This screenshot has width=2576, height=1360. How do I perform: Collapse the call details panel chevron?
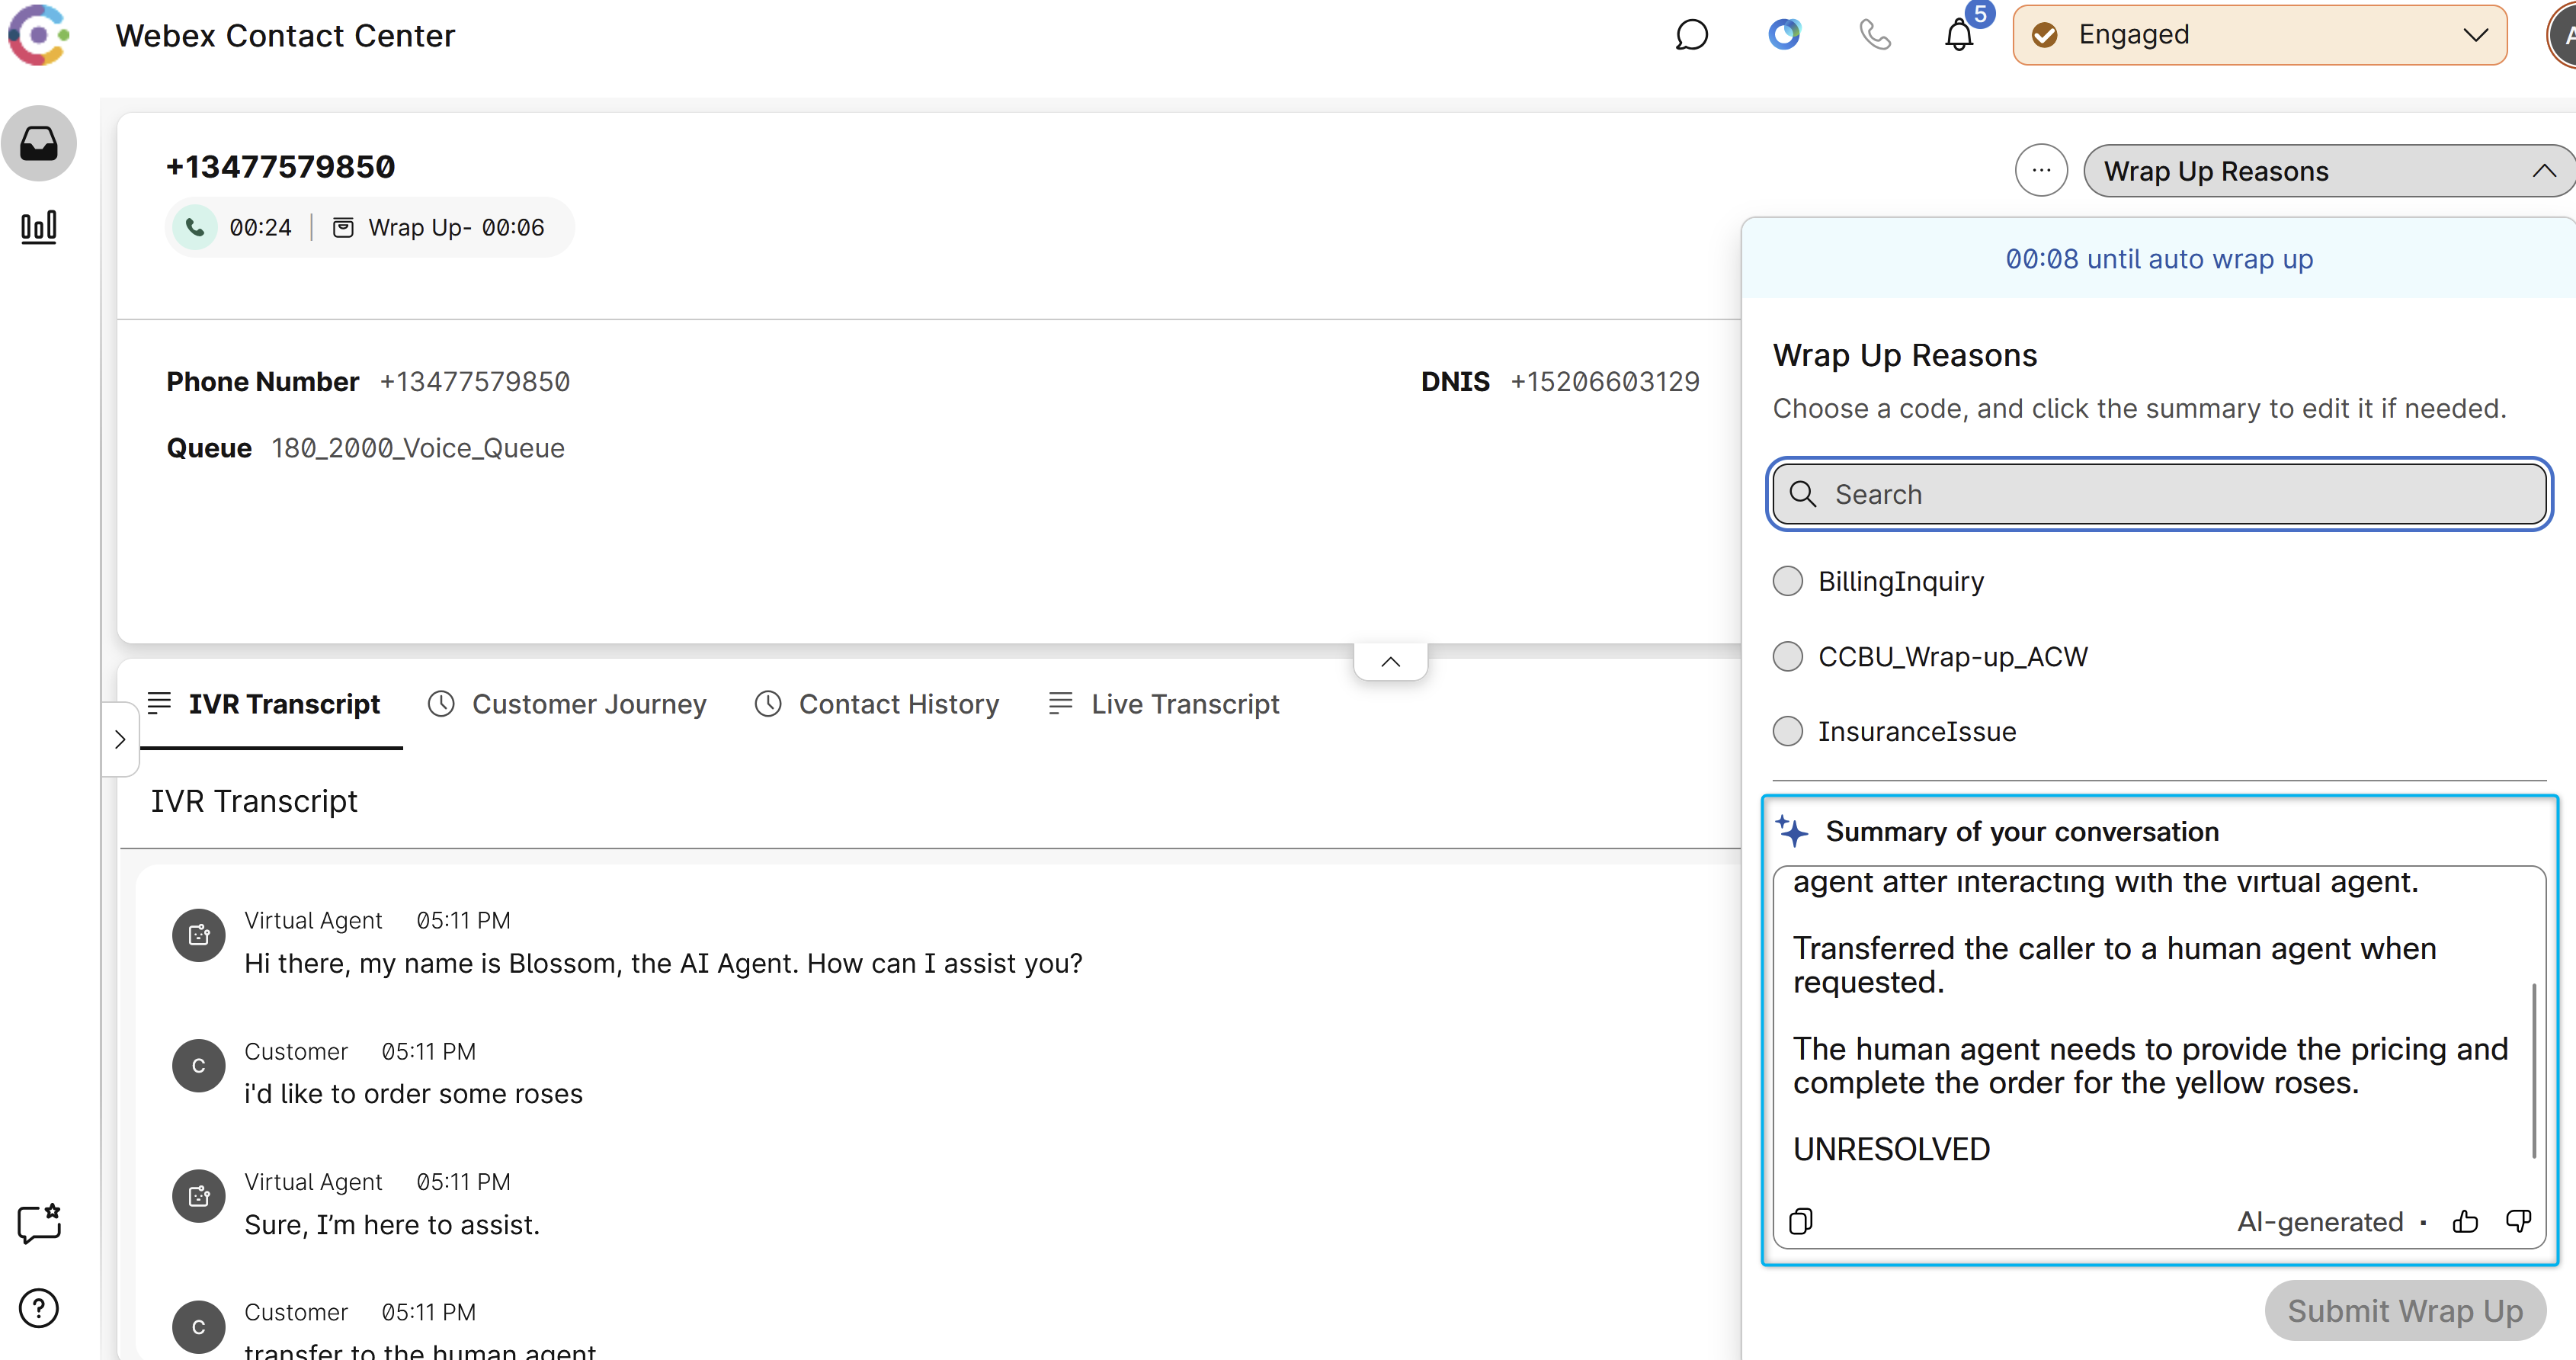1390,662
